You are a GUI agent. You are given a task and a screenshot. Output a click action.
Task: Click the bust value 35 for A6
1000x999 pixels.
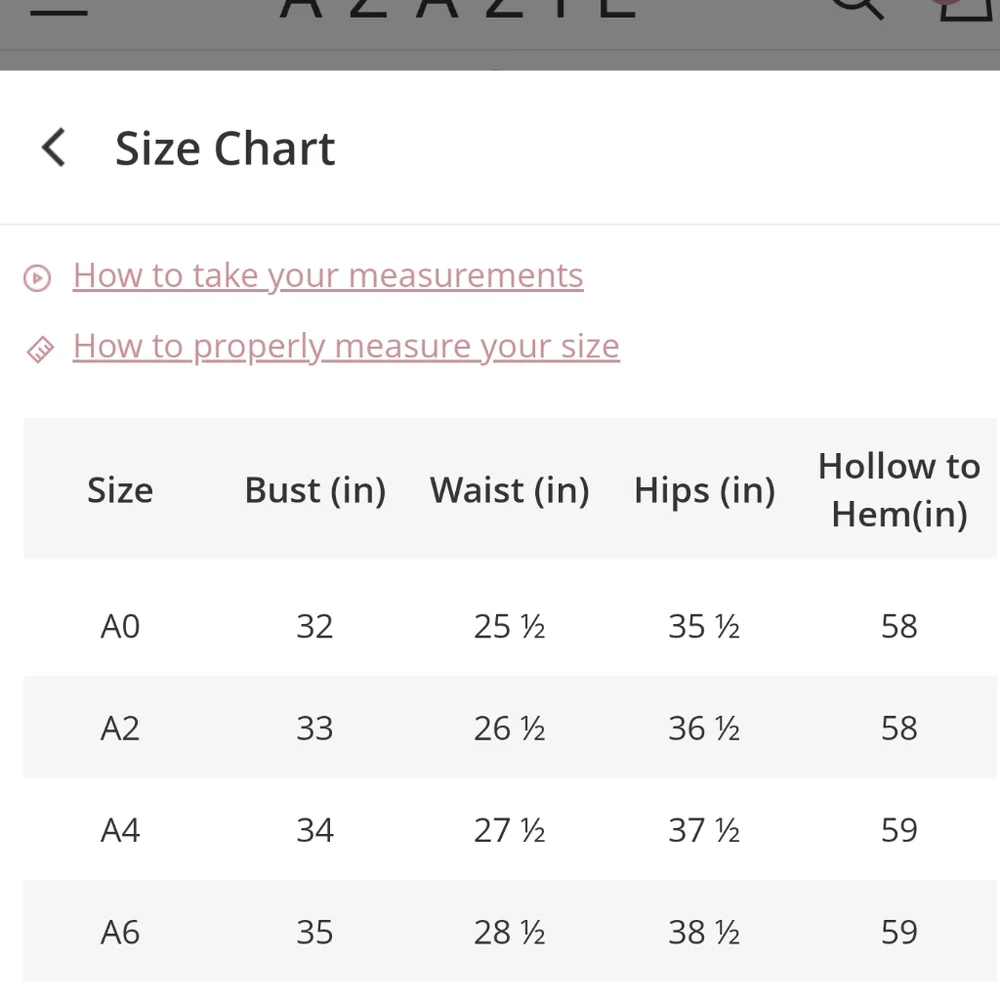click(315, 932)
